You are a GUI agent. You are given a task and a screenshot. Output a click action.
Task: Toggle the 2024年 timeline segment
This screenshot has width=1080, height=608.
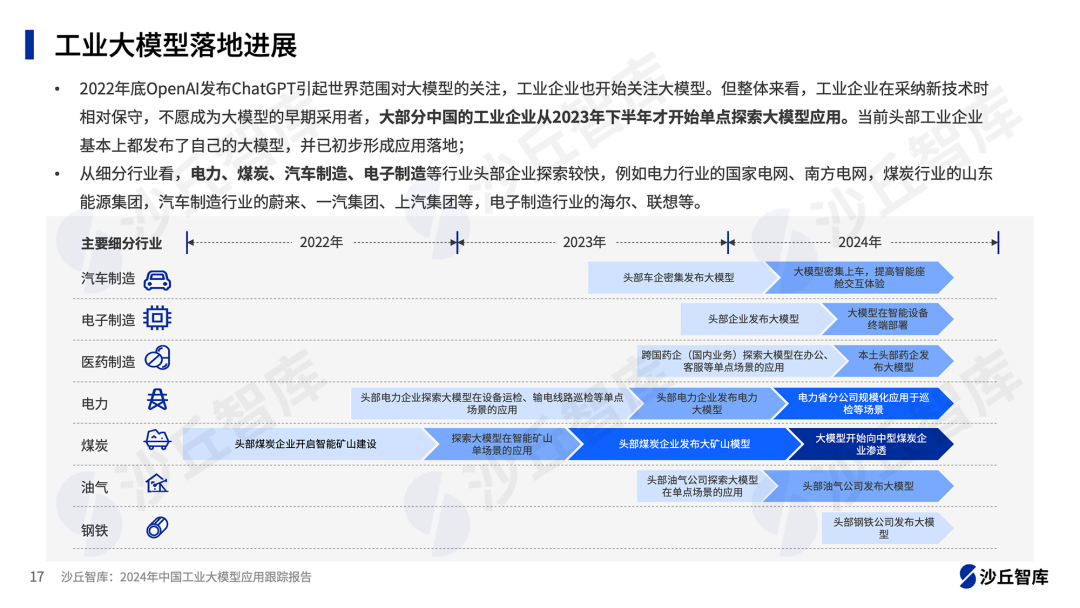[860, 241]
